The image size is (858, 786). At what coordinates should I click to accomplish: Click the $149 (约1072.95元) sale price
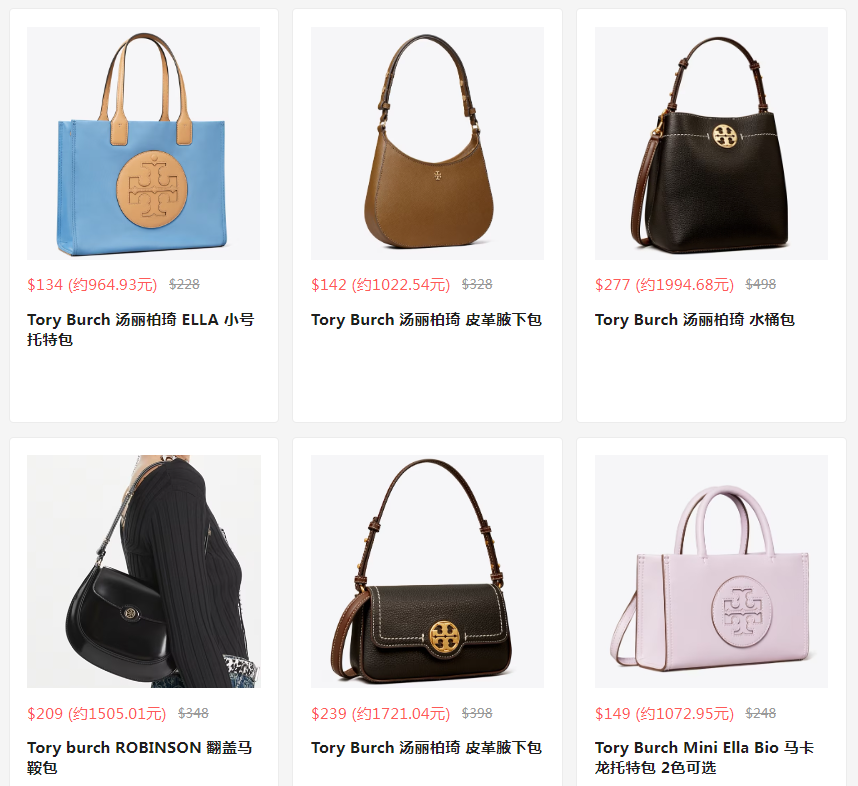point(664,714)
